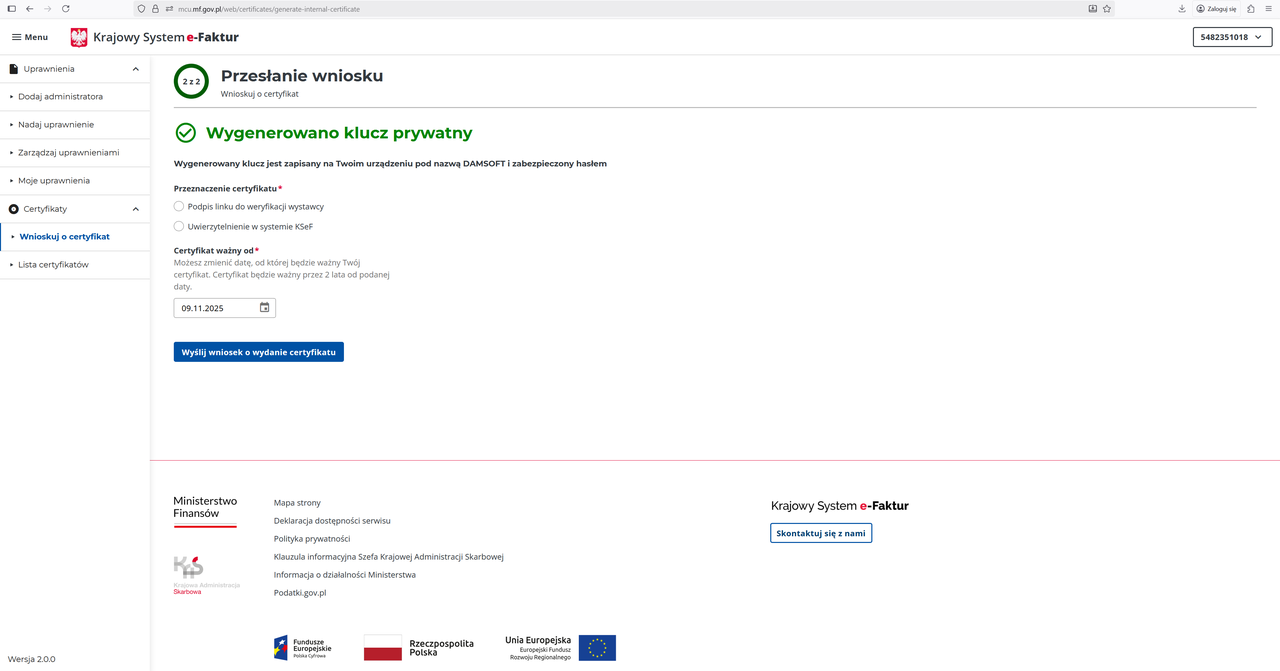
Task: Bookmark this page with the star icon
Action: coord(1107,9)
